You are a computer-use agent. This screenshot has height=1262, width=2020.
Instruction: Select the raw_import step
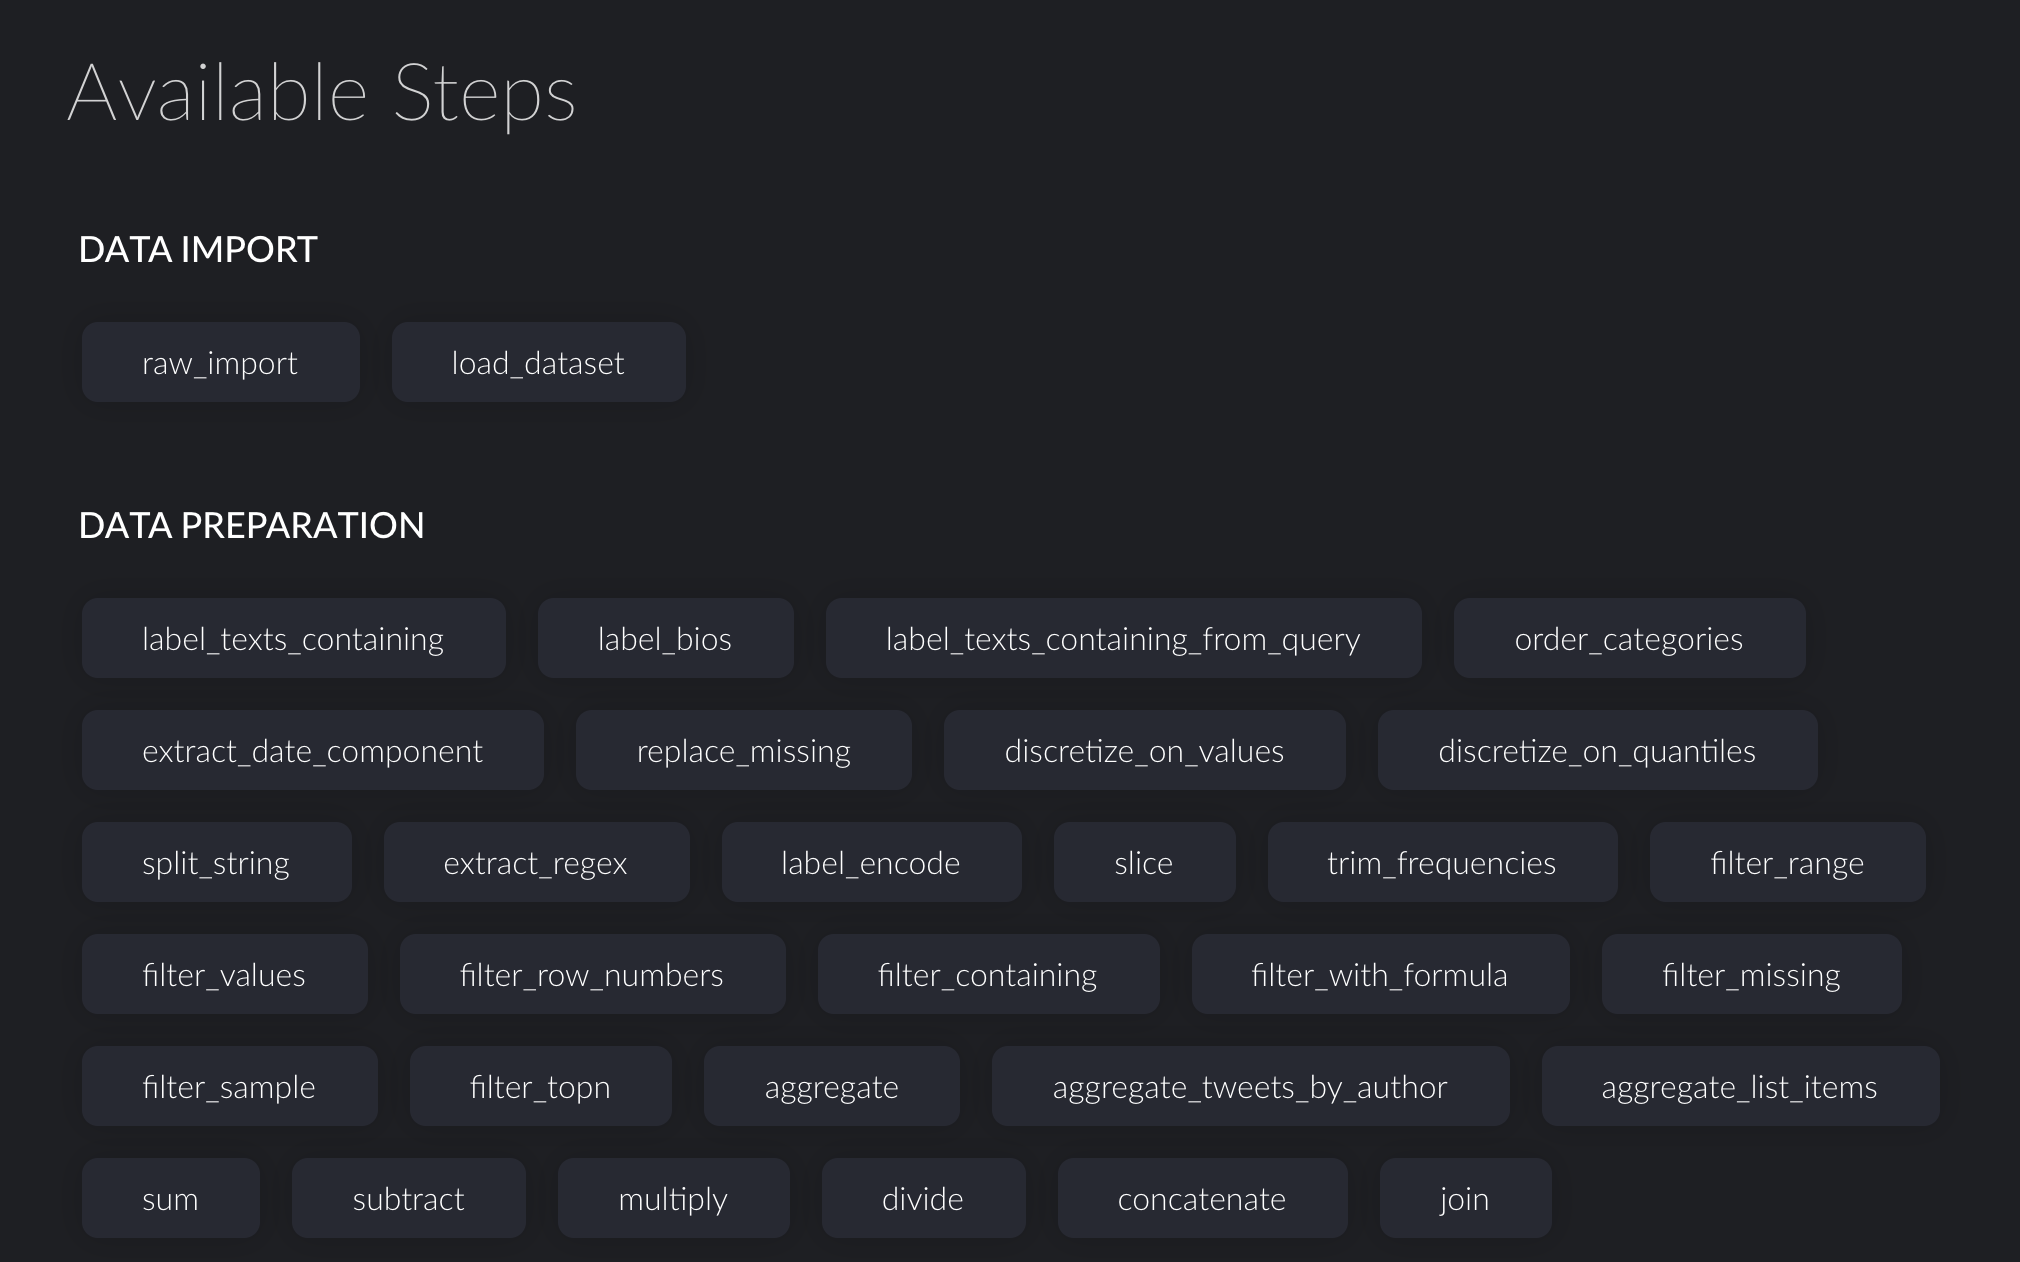(220, 362)
